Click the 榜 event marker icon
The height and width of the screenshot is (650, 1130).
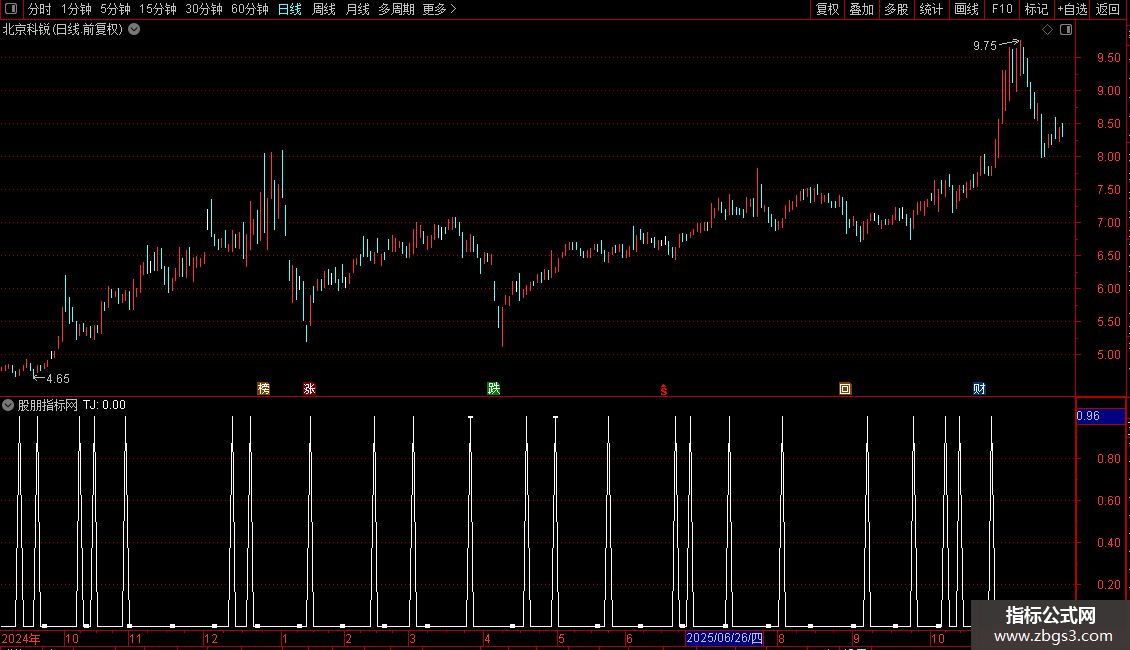(264, 388)
